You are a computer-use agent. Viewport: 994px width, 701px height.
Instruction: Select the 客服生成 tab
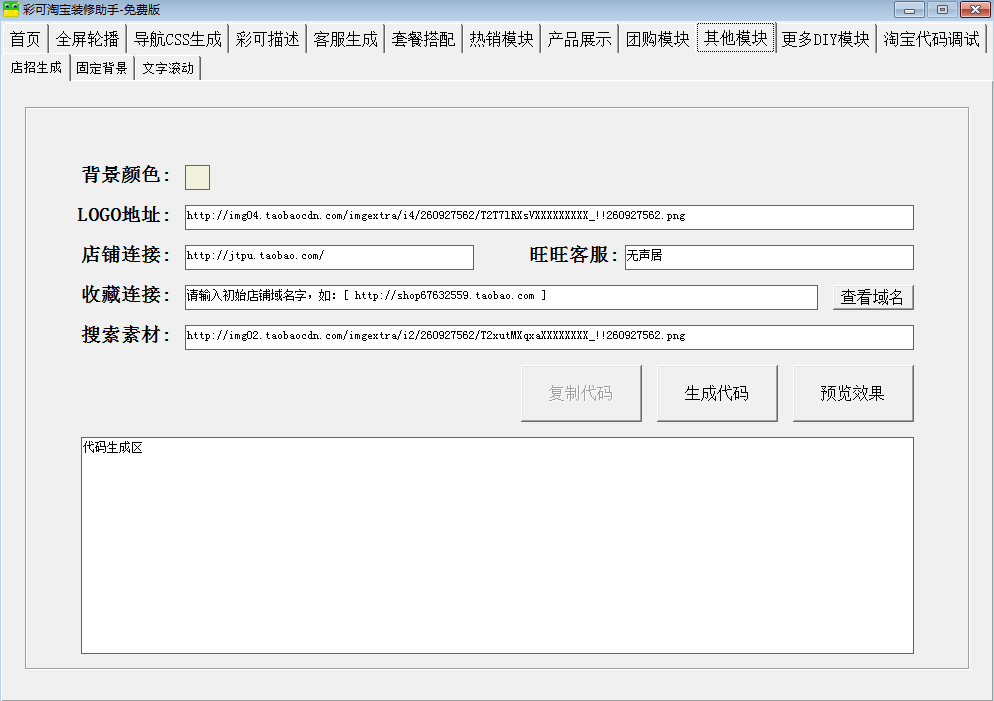pos(345,40)
